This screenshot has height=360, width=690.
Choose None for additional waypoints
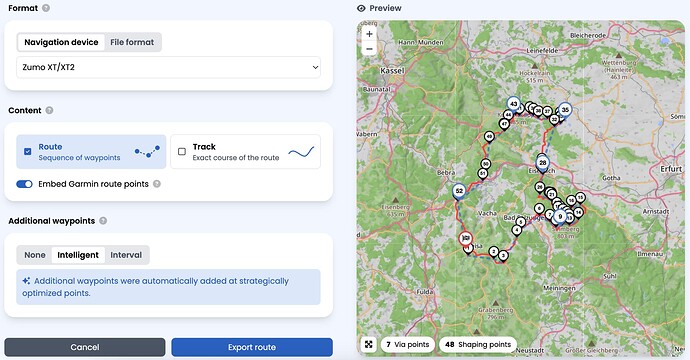point(35,255)
